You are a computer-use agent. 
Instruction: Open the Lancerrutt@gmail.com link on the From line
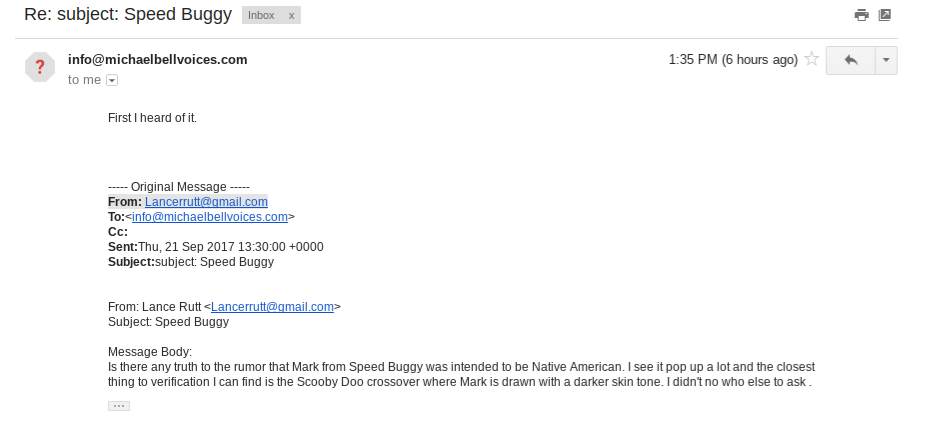click(206, 201)
